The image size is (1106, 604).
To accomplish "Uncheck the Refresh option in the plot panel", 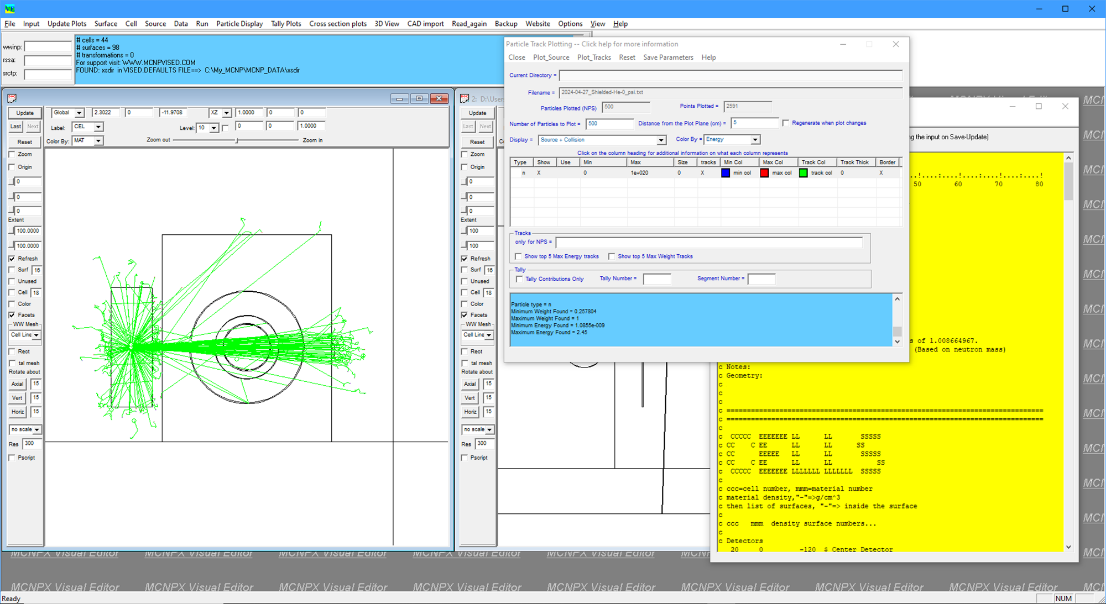I will pos(12,257).
